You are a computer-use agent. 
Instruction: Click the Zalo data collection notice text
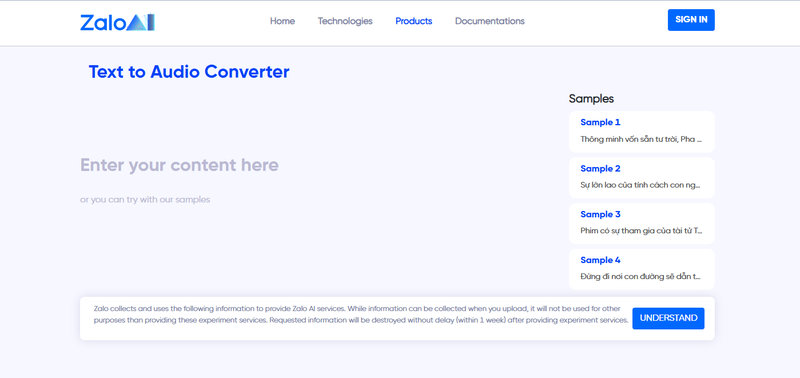(361, 314)
